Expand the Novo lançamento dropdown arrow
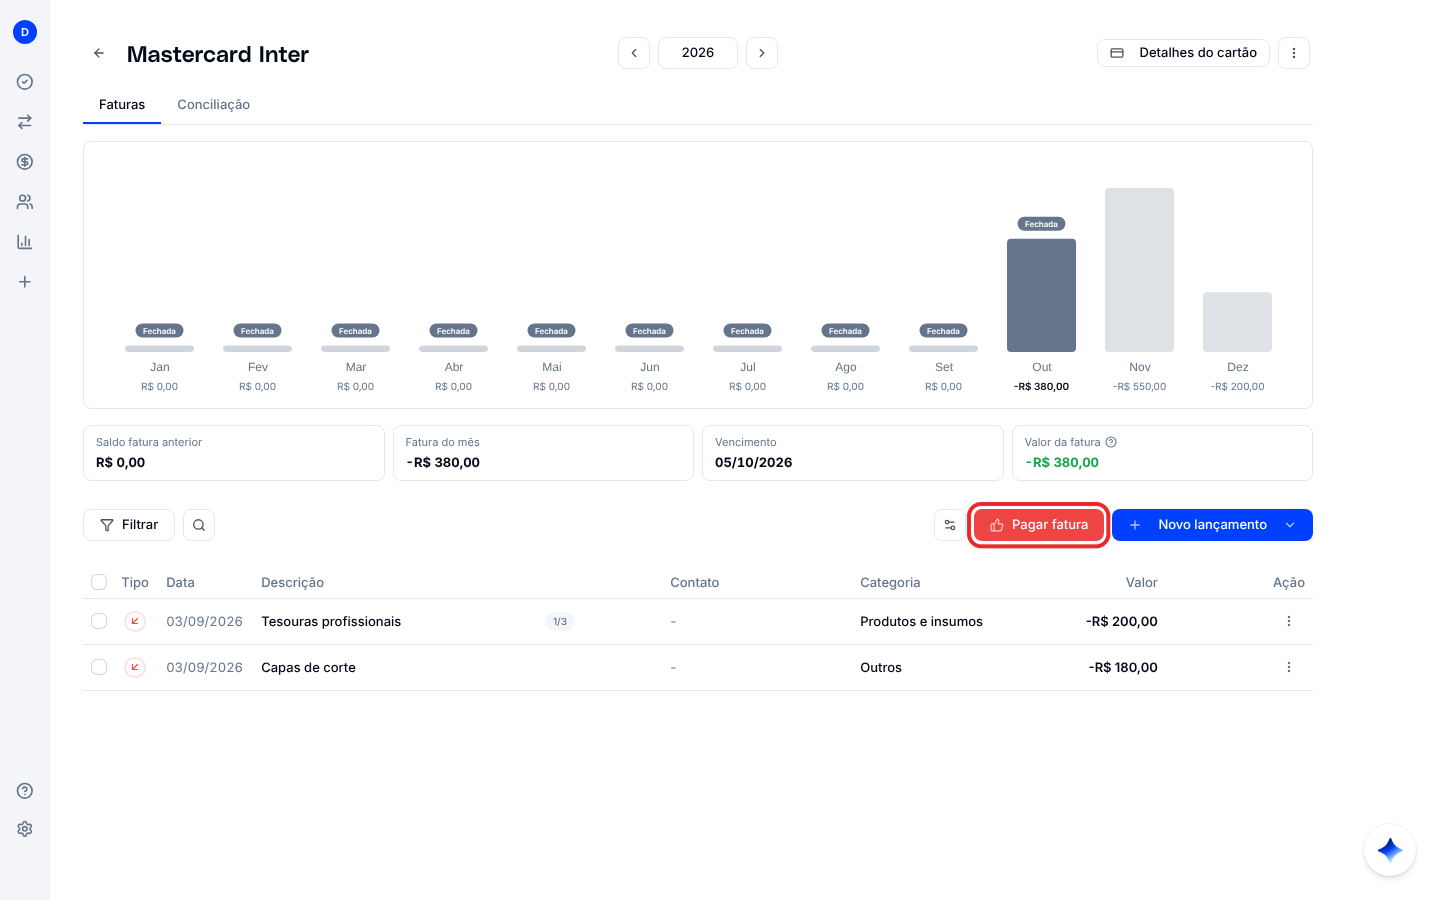 coord(1290,525)
